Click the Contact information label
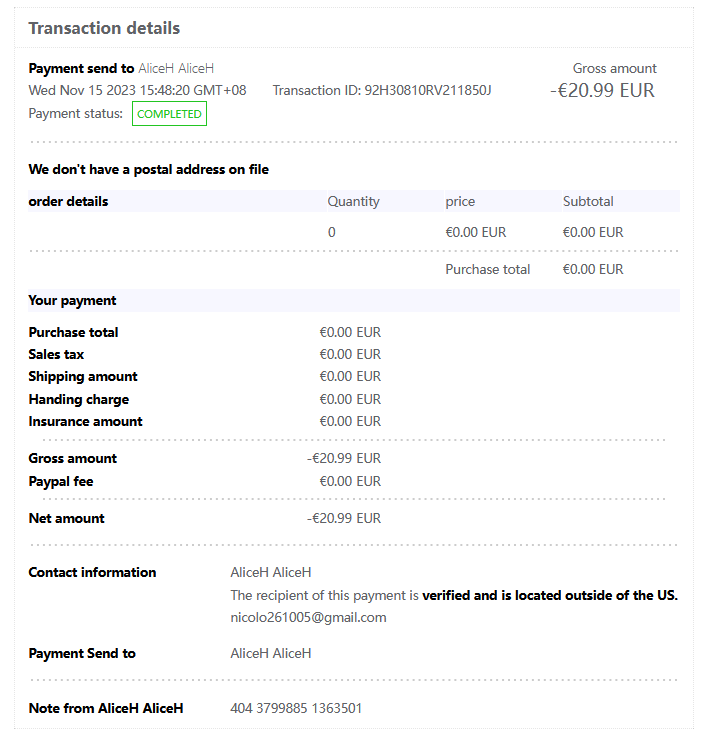This screenshot has width=706, height=737. tap(92, 572)
